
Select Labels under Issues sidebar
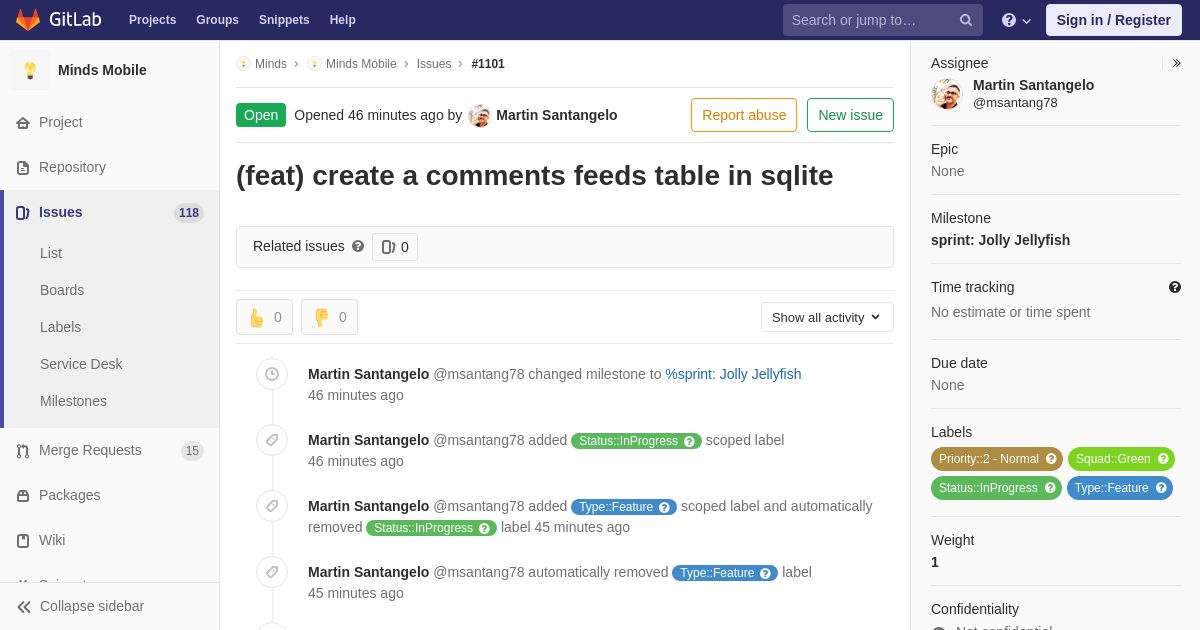(x=60, y=327)
